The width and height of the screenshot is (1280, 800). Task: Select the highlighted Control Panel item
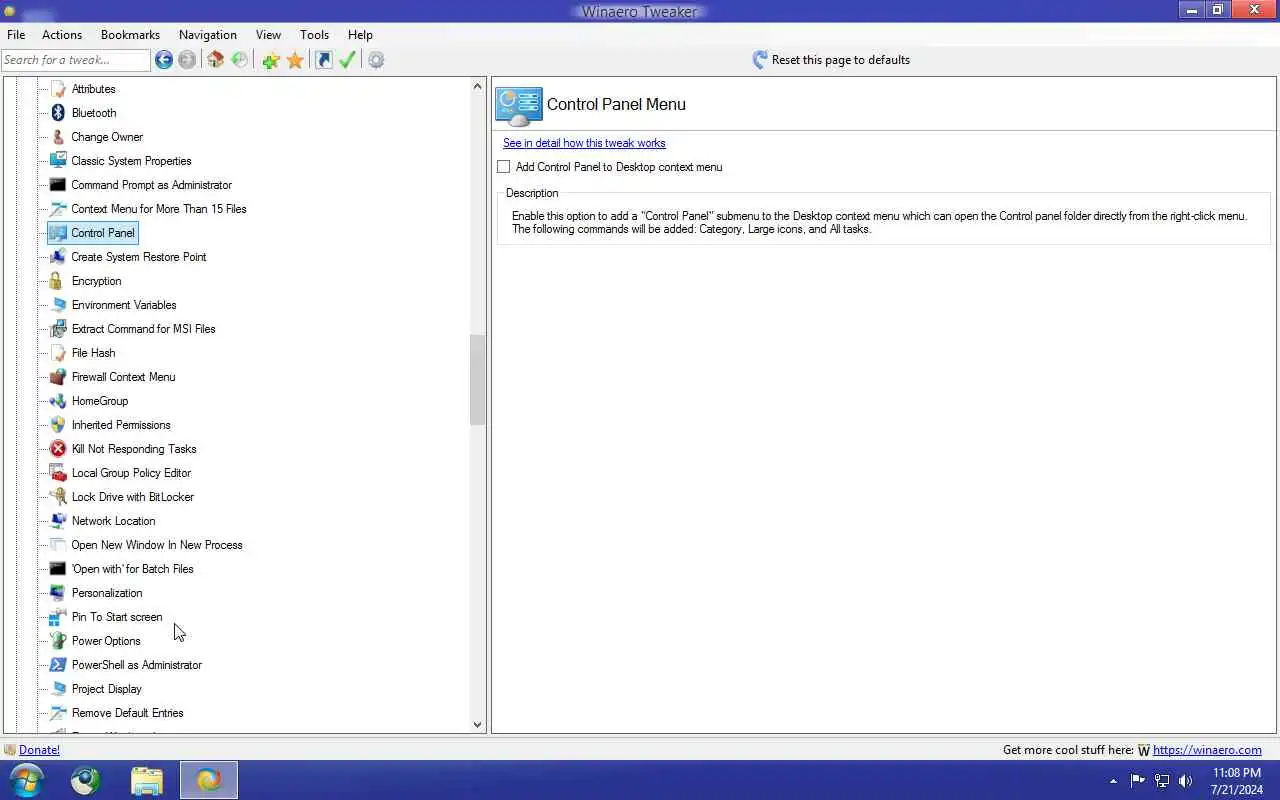93,233
